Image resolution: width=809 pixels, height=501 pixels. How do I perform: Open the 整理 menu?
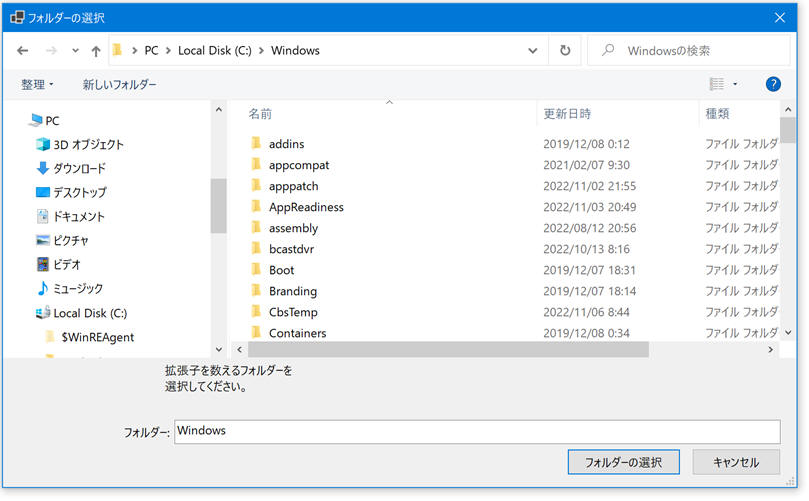(x=37, y=85)
